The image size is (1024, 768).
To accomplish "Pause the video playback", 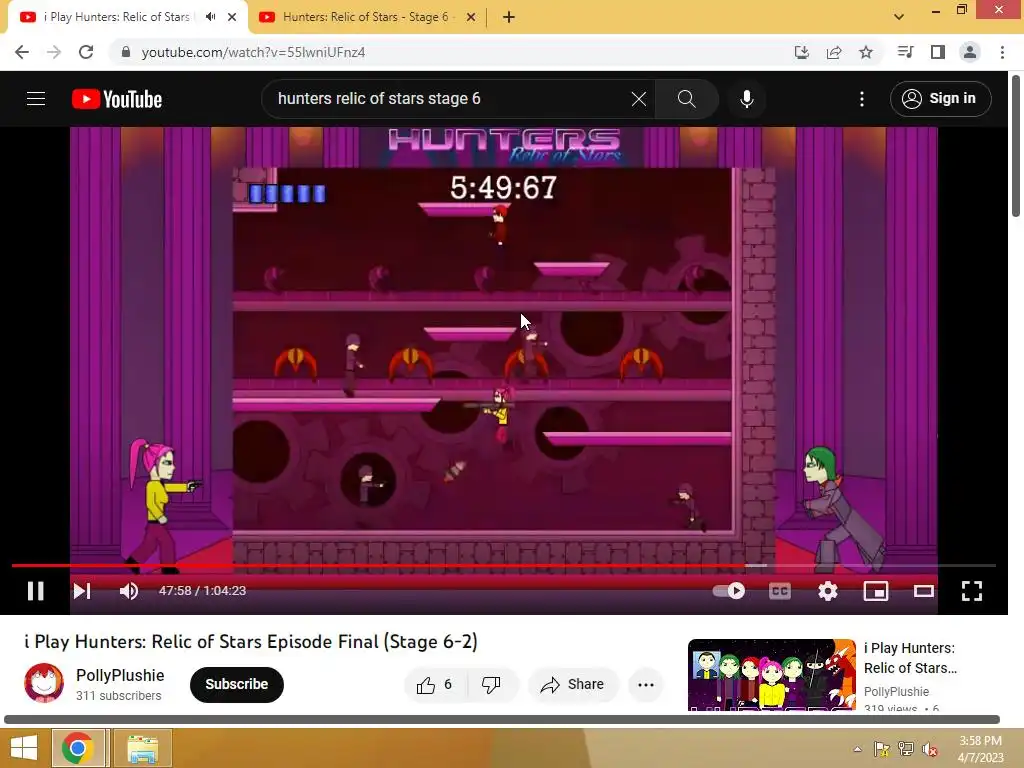I will coord(35,591).
